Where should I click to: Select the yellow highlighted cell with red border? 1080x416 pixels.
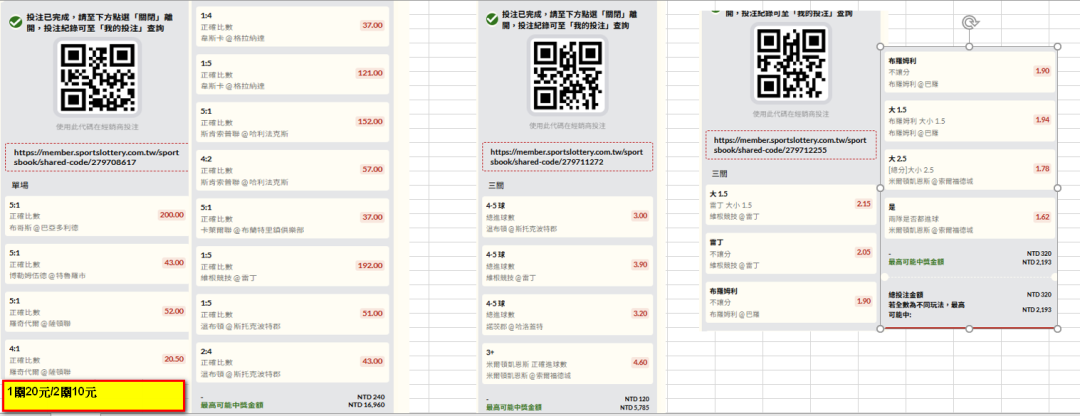92,394
